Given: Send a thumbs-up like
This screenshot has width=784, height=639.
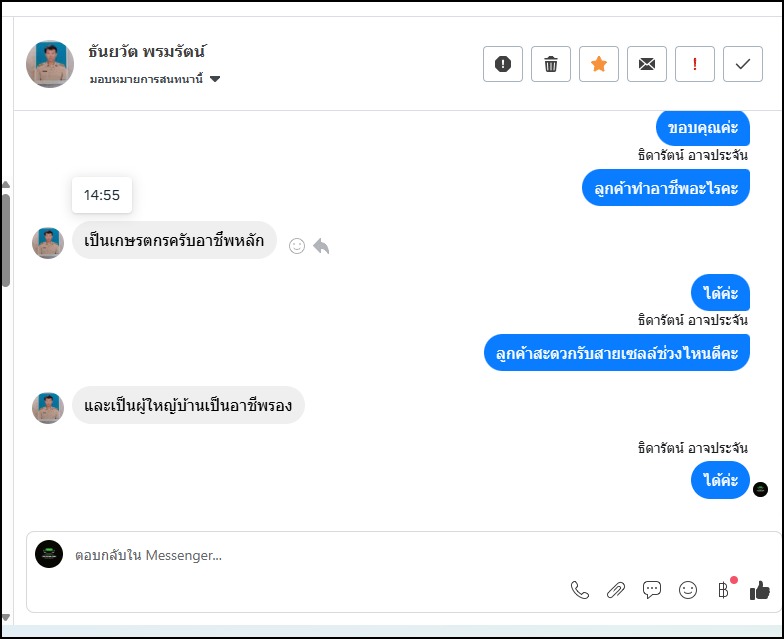Looking at the screenshot, I should click(760, 590).
